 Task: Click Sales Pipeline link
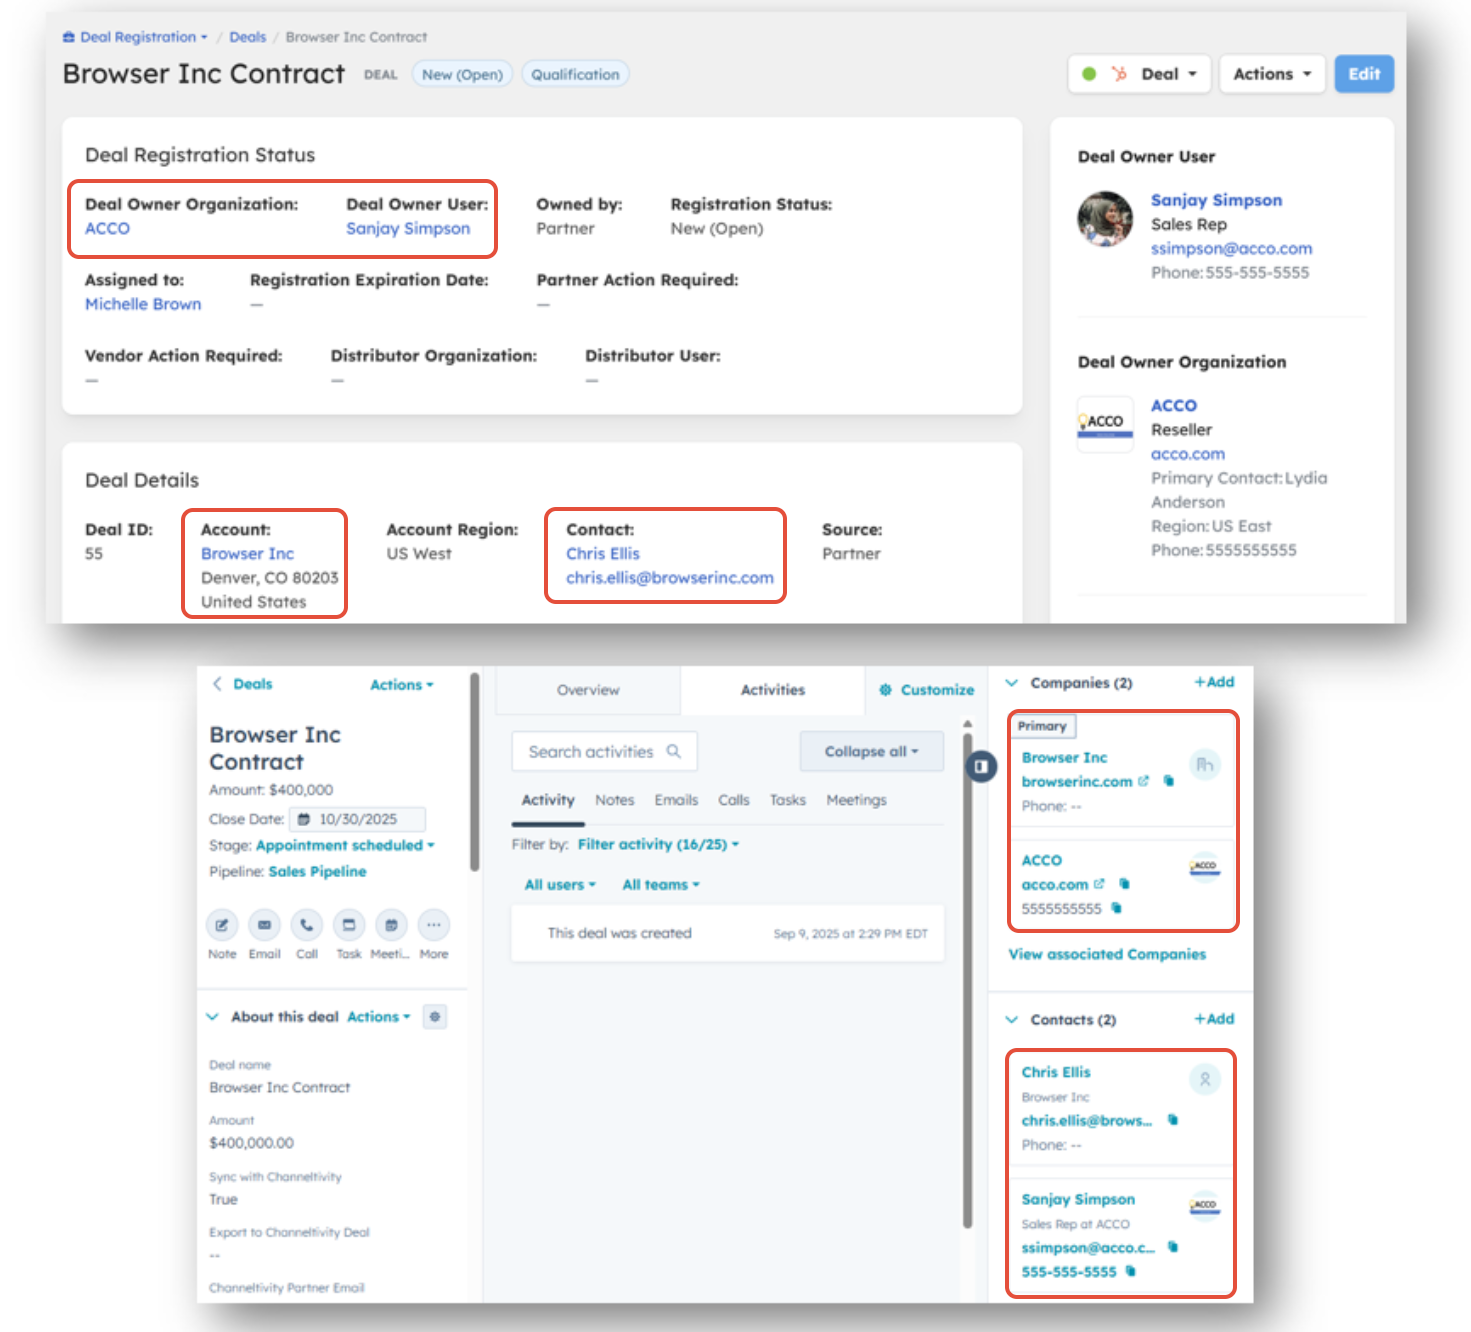[x=317, y=872]
